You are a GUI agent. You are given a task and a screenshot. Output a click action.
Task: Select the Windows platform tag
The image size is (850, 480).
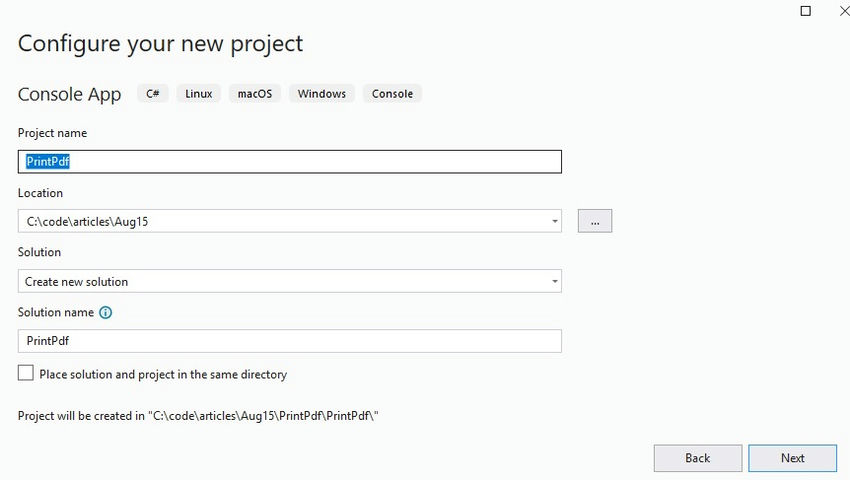coord(321,94)
